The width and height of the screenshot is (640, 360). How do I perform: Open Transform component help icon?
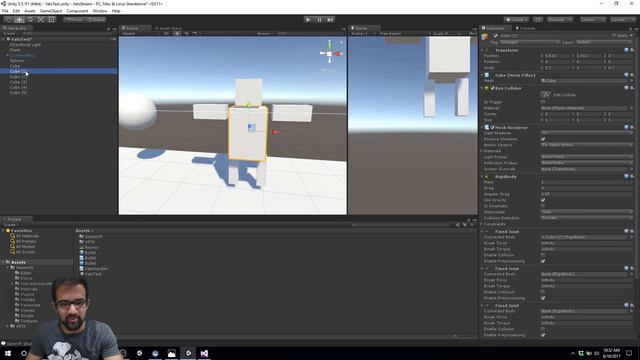click(x=627, y=50)
